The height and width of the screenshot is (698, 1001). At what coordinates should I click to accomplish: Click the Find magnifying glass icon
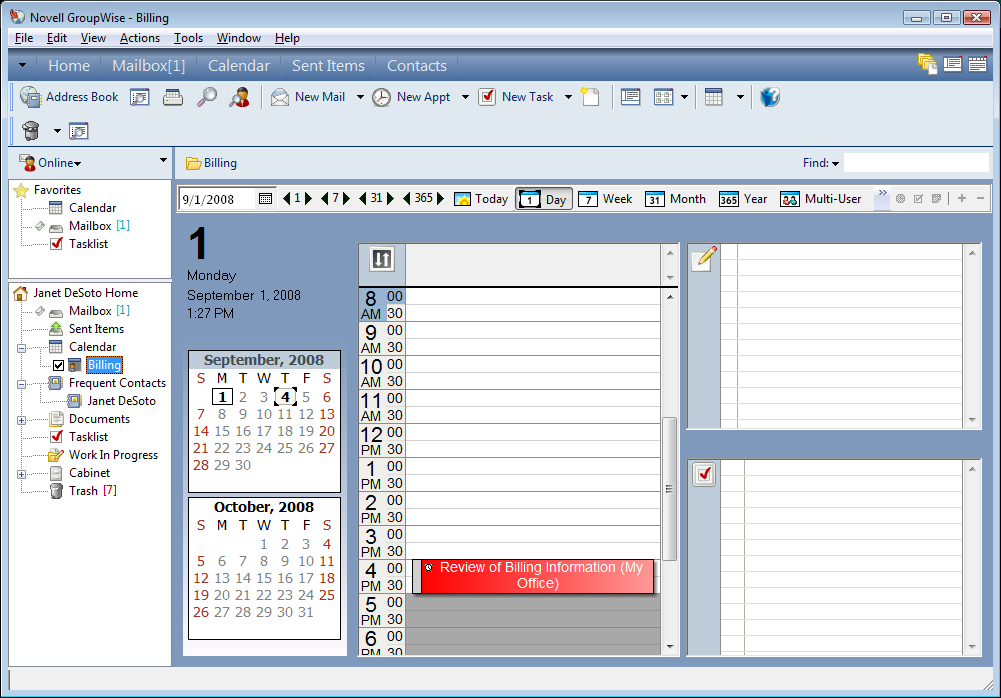point(206,97)
